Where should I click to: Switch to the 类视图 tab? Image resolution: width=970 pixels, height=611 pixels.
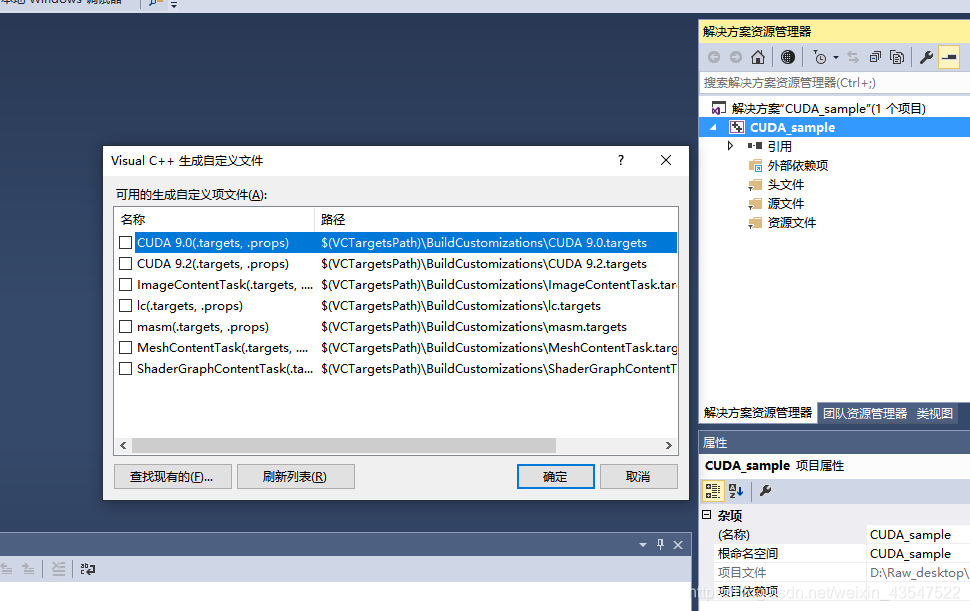pyautogui.click(x=934, y=413)
